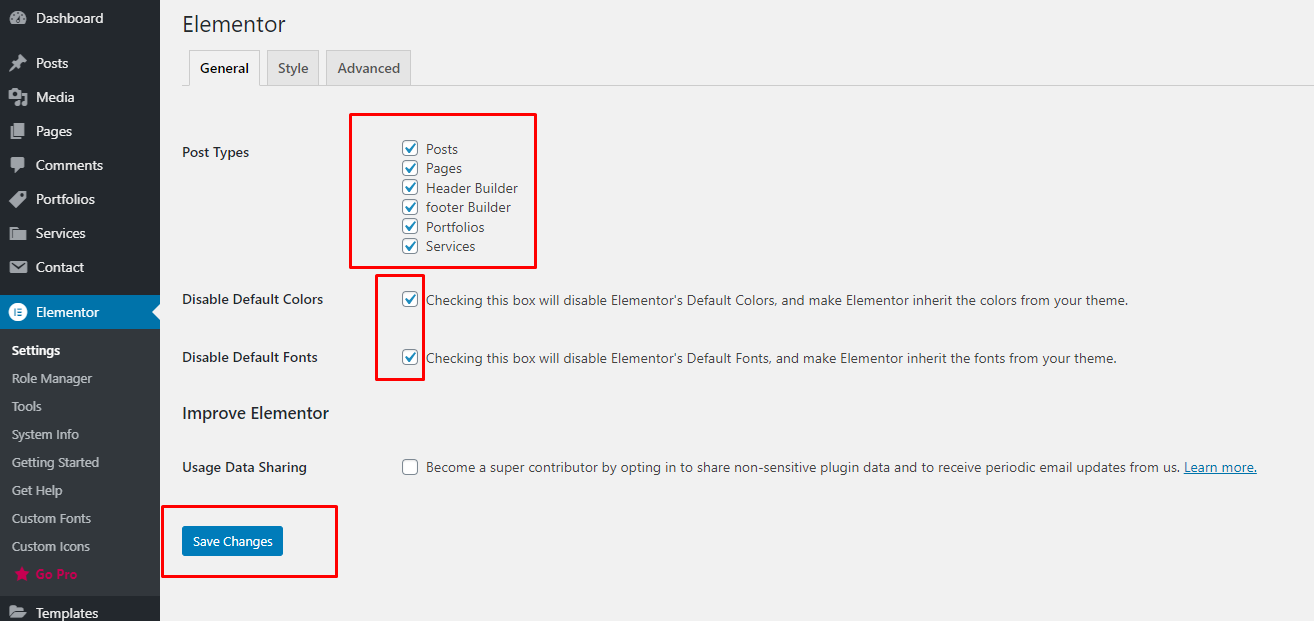Uncheck the Portfolios post type checkbox
This screenshot has height=621, width=1314.
pos(410,227)
